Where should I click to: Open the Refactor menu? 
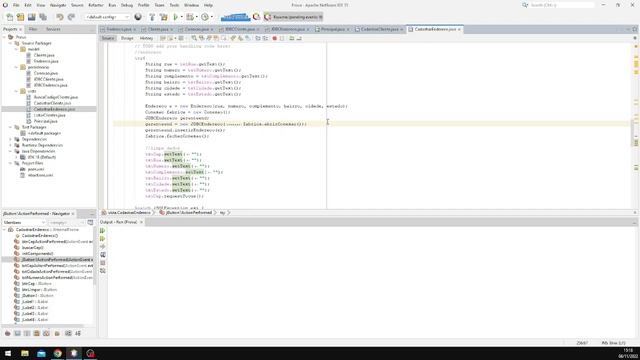(x=96, y=5)
